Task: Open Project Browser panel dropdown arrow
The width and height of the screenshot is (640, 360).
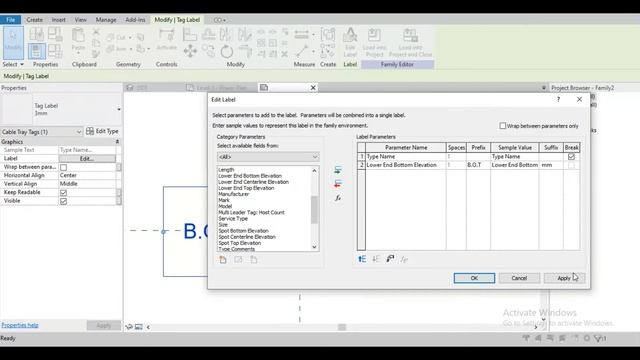Action: pyautogui.click(x=544, y=88)
